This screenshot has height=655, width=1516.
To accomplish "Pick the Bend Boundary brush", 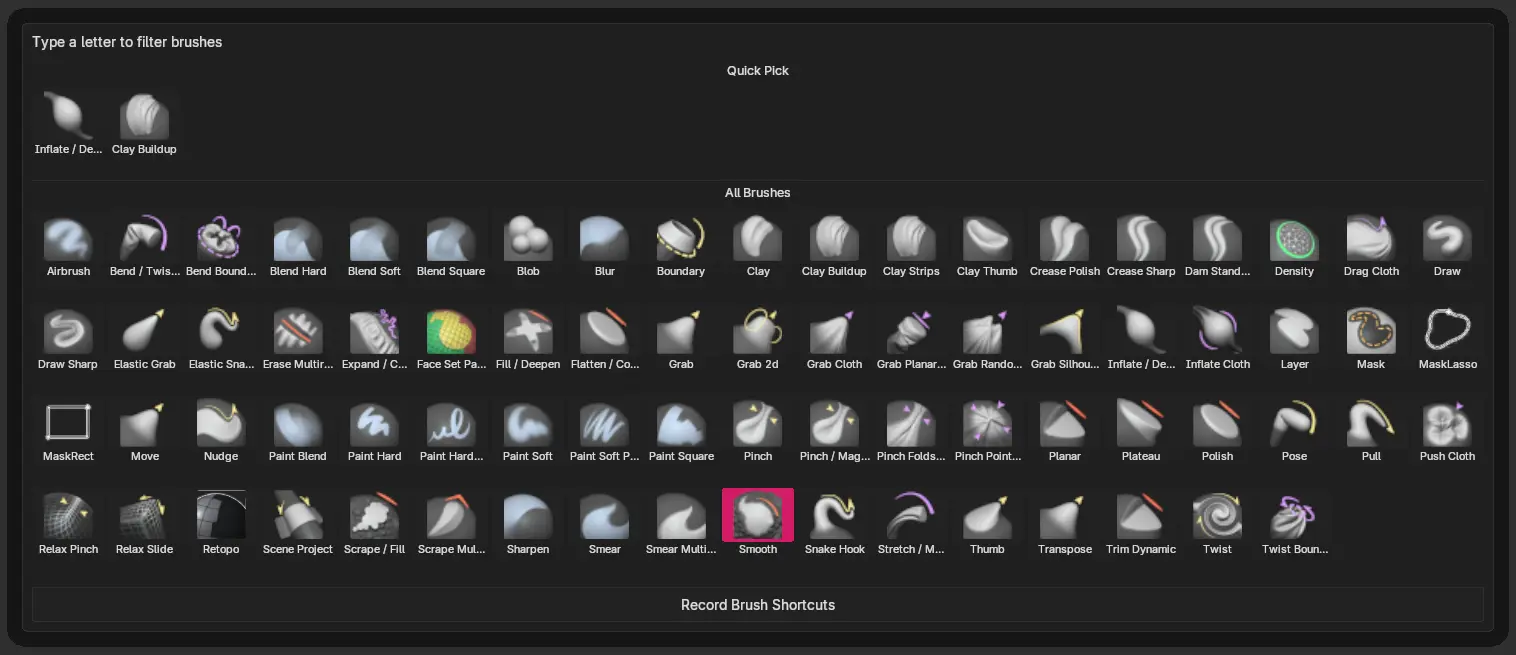I will 221,246.
